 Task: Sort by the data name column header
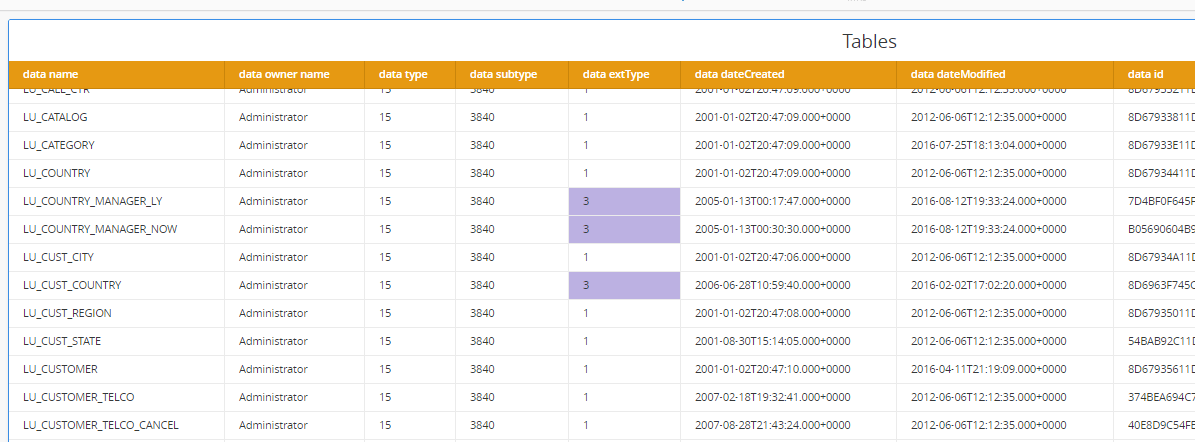(x=51, y=74)
